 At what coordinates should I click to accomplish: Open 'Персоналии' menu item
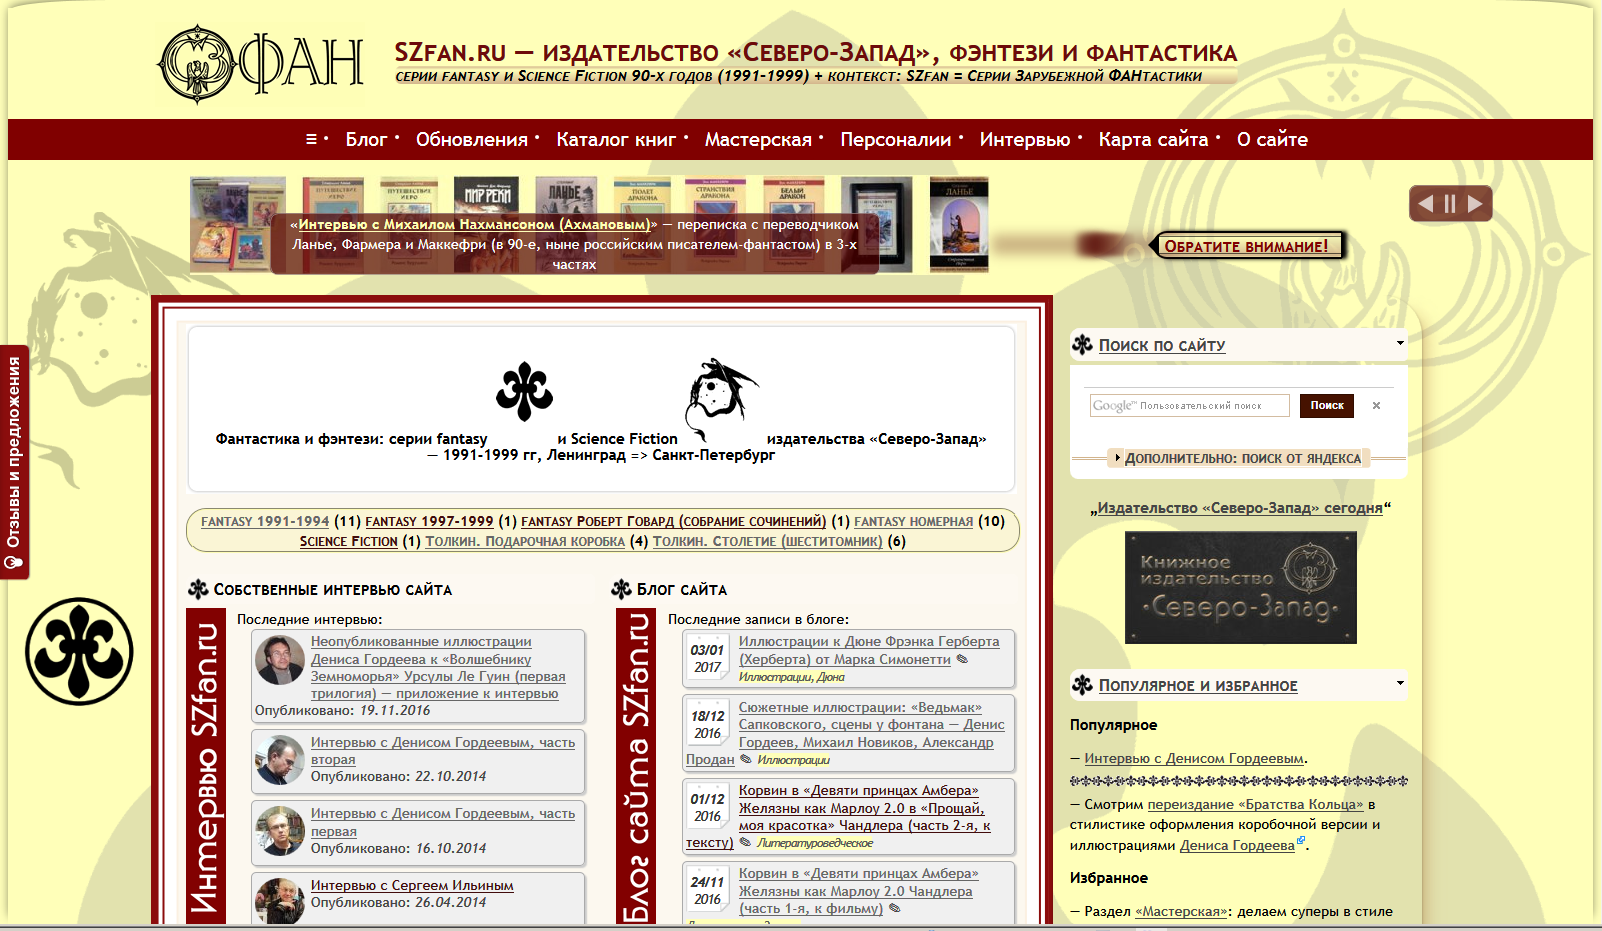(895, 140)
